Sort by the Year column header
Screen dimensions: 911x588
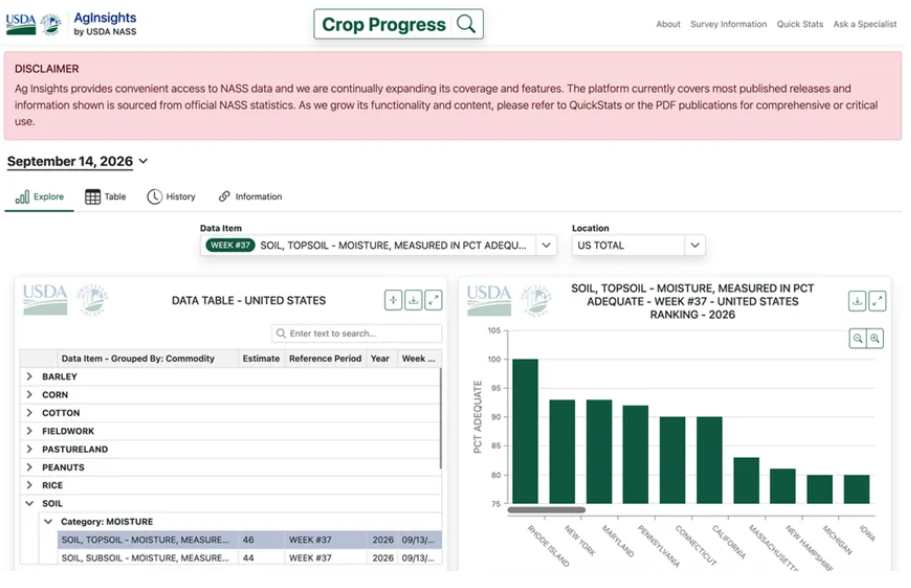point(380,358)
